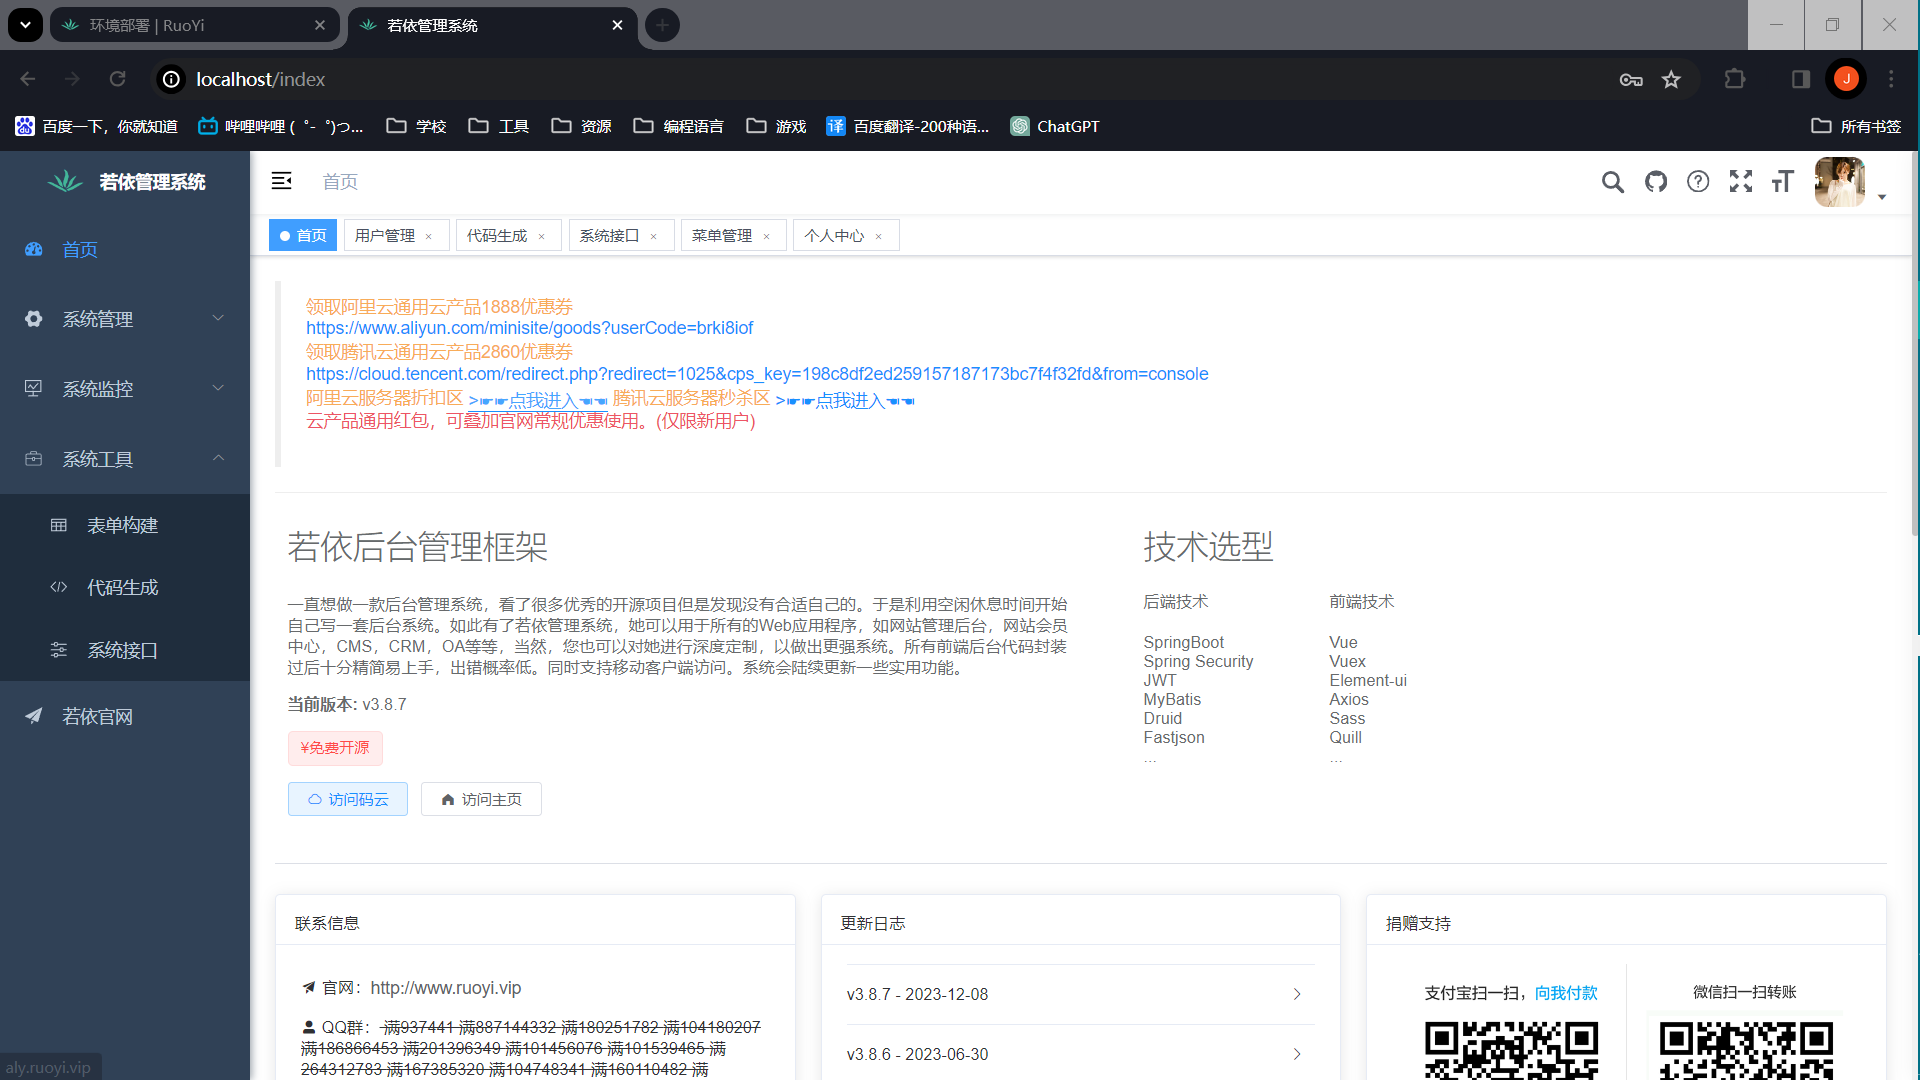Click the 访问码云 button

pyautogui.click(x=348, y=800)
